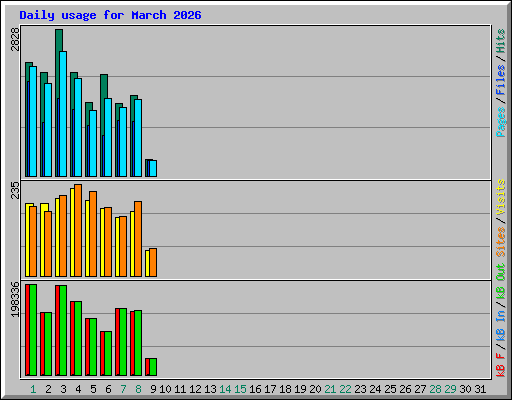Viewport: 512px width, 400px height.
Task: Click the 'Daily usage for March 2026' title
Action: click(110, 15)
